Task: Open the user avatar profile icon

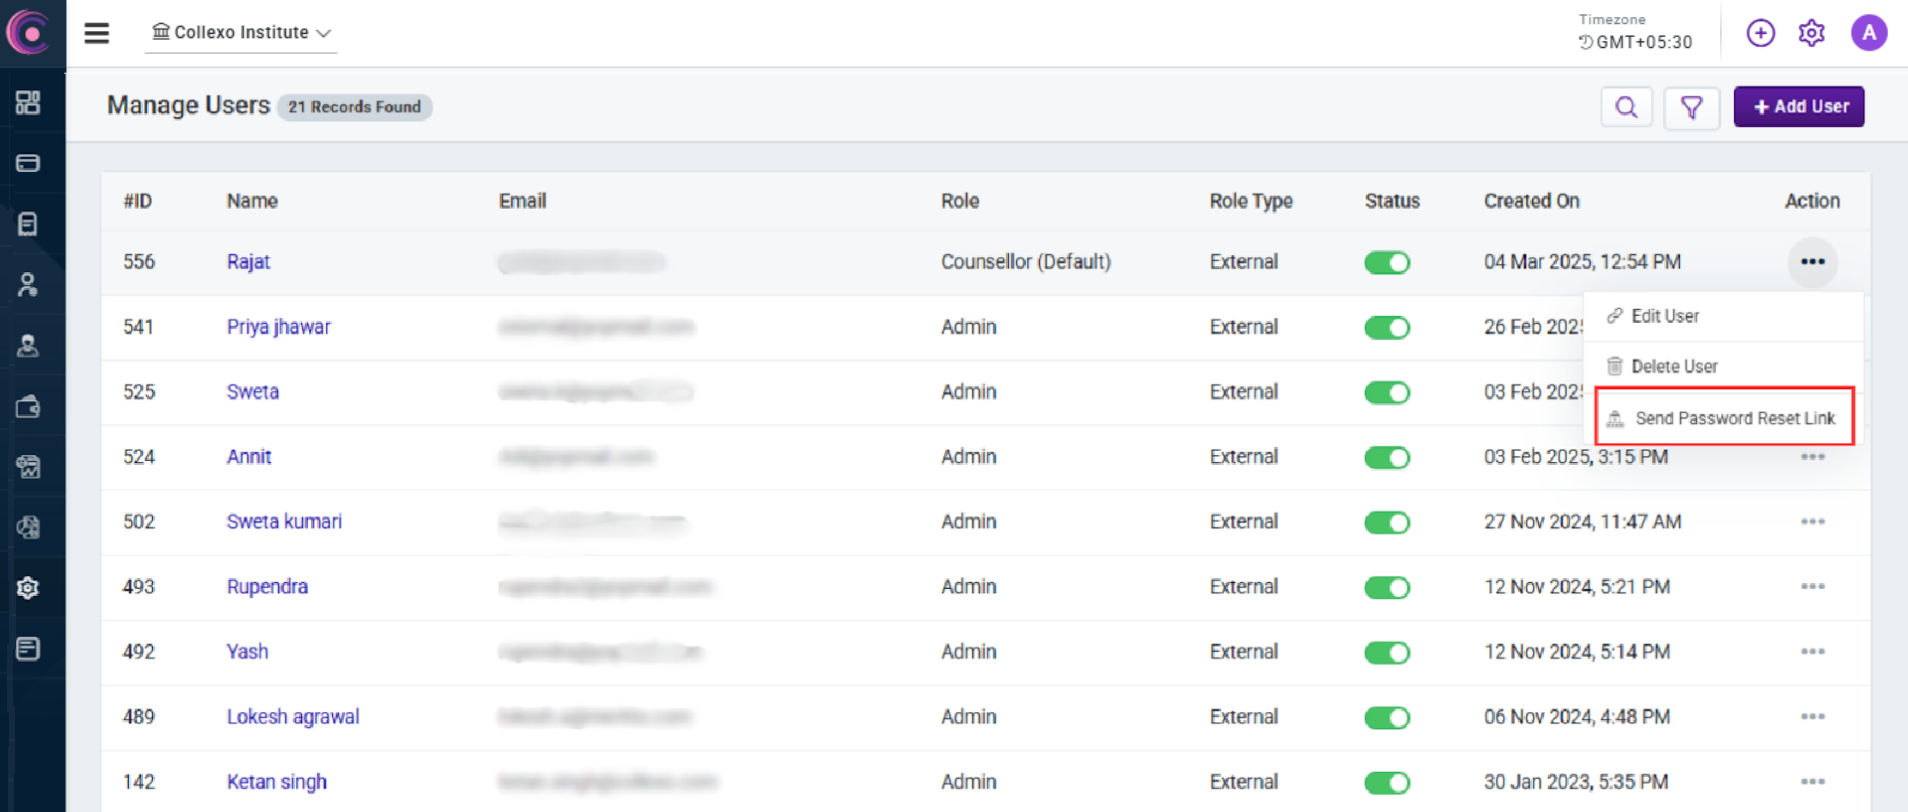Action: 1868,33
